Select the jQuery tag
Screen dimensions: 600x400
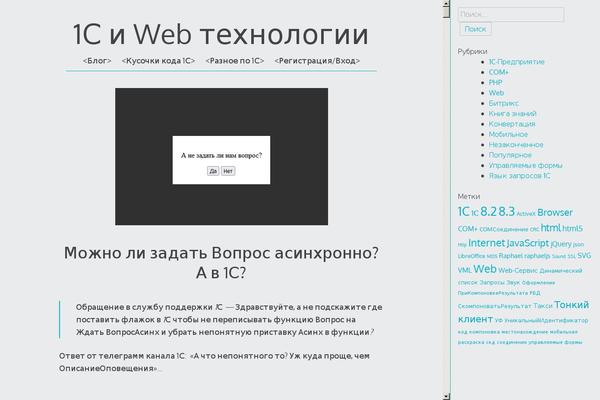tap(561, 244)
